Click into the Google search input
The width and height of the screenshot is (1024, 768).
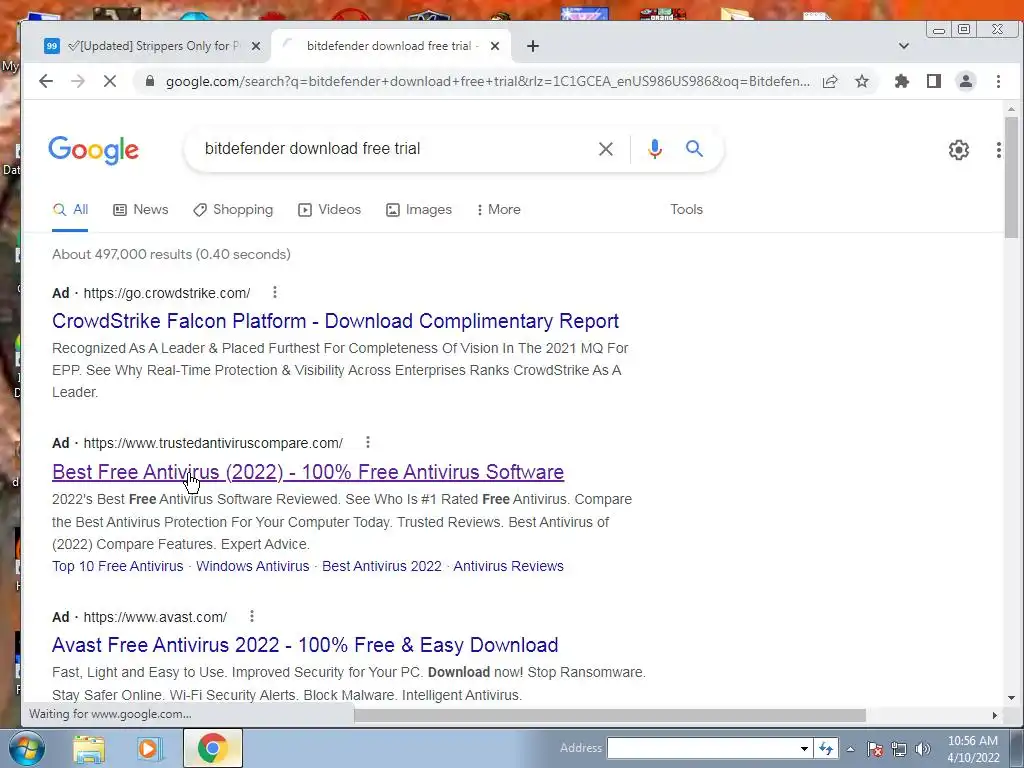coord(392,149)
